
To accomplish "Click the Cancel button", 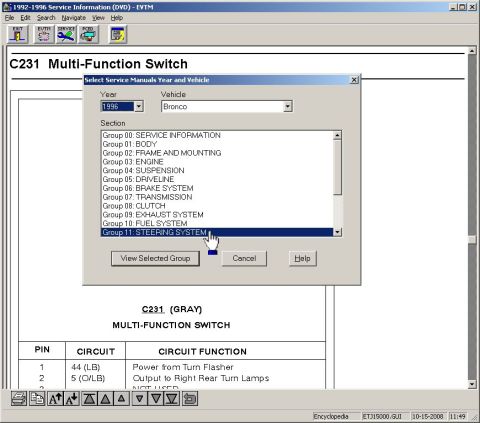I will pos(244,258).
